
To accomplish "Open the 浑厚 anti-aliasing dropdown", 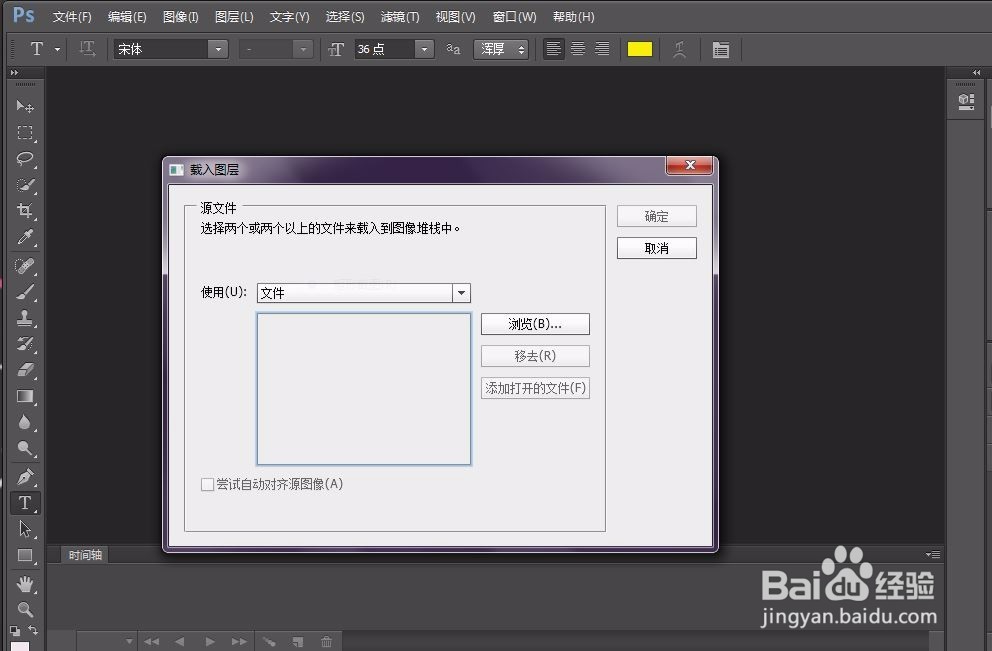I will 500,48.
